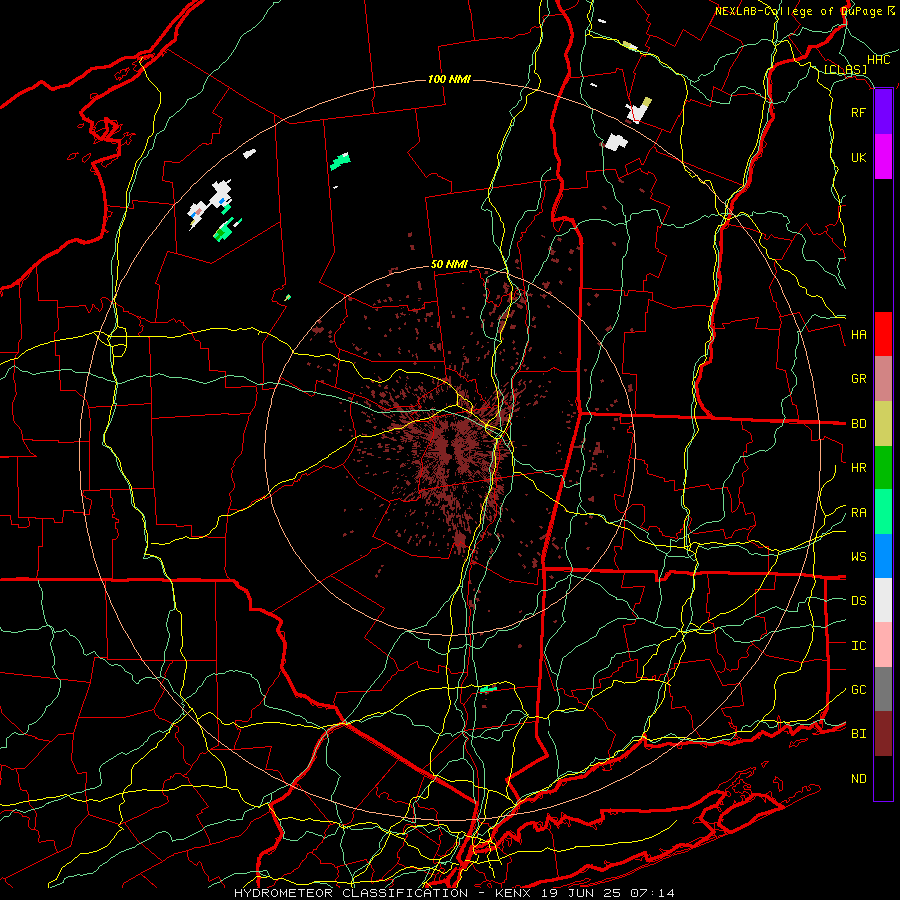Click the 'RF' legend label
The width and height of the screenshot is (900, 900).
click(859, 112)
